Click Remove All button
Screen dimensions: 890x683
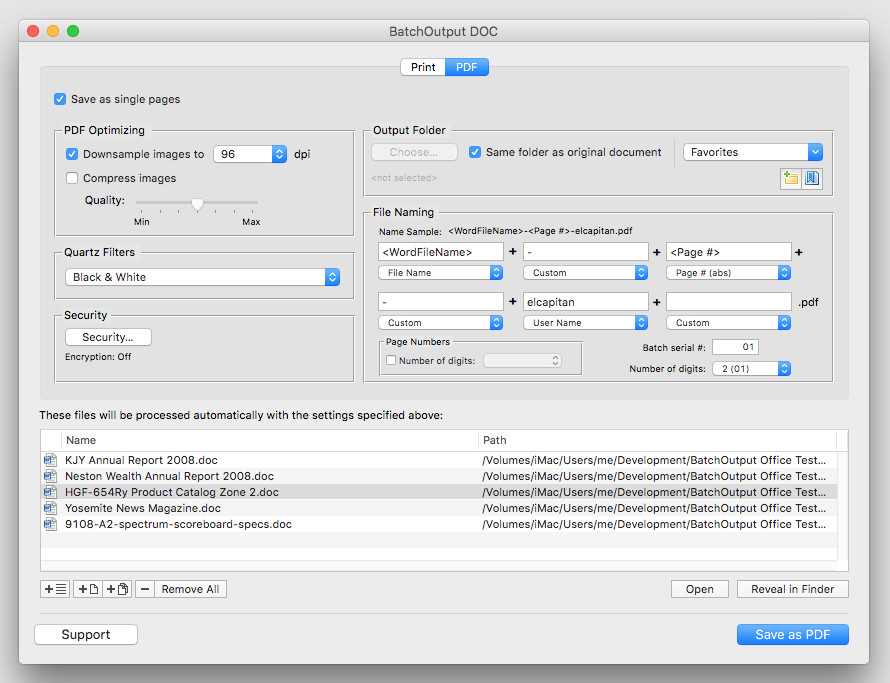190,589
